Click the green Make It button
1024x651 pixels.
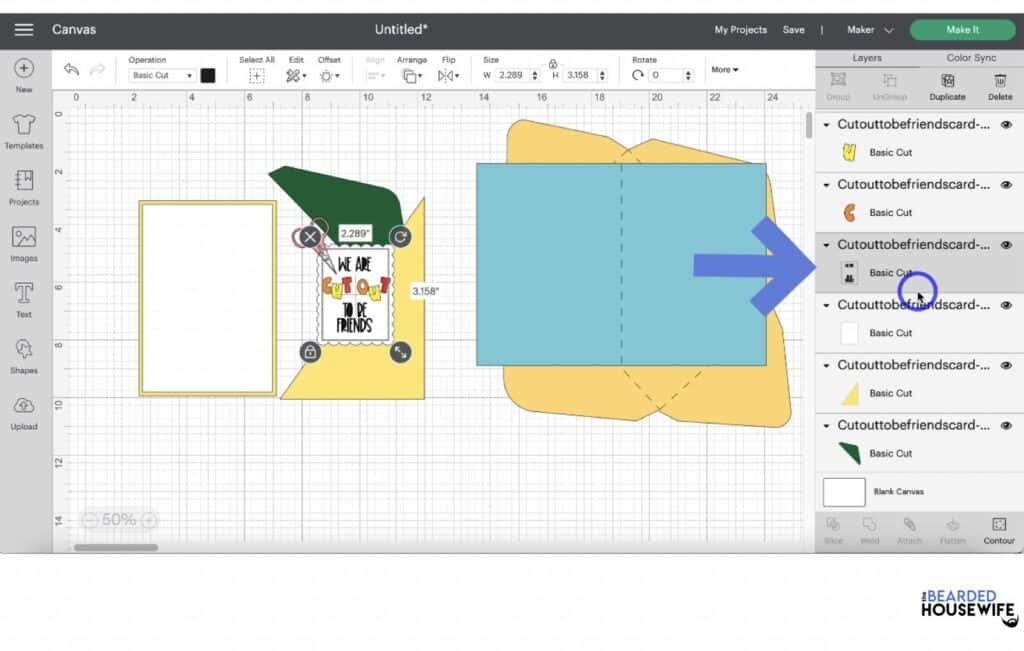[x=962, y=30]
